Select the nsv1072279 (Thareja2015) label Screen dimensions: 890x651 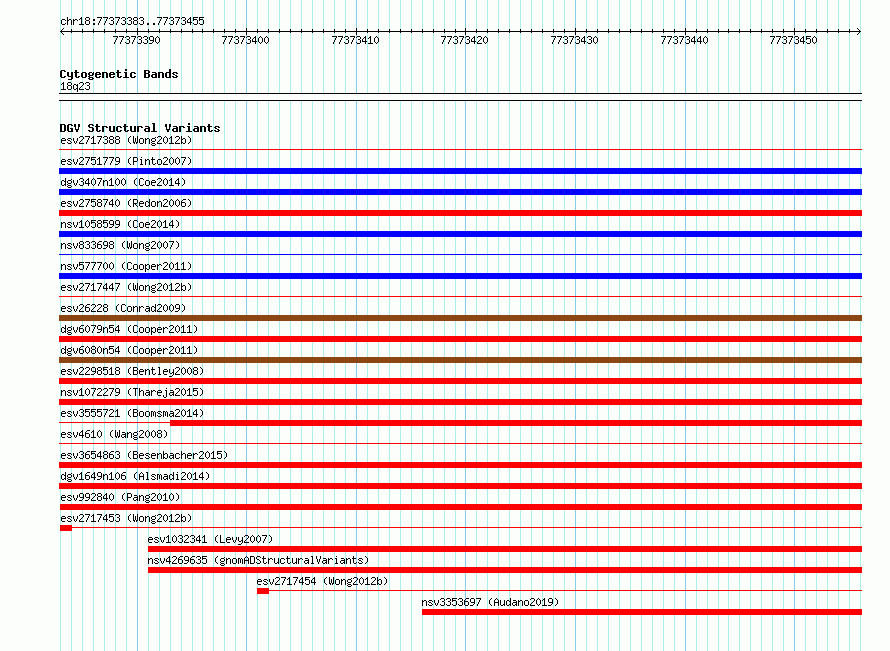click(x=132, y=392)
